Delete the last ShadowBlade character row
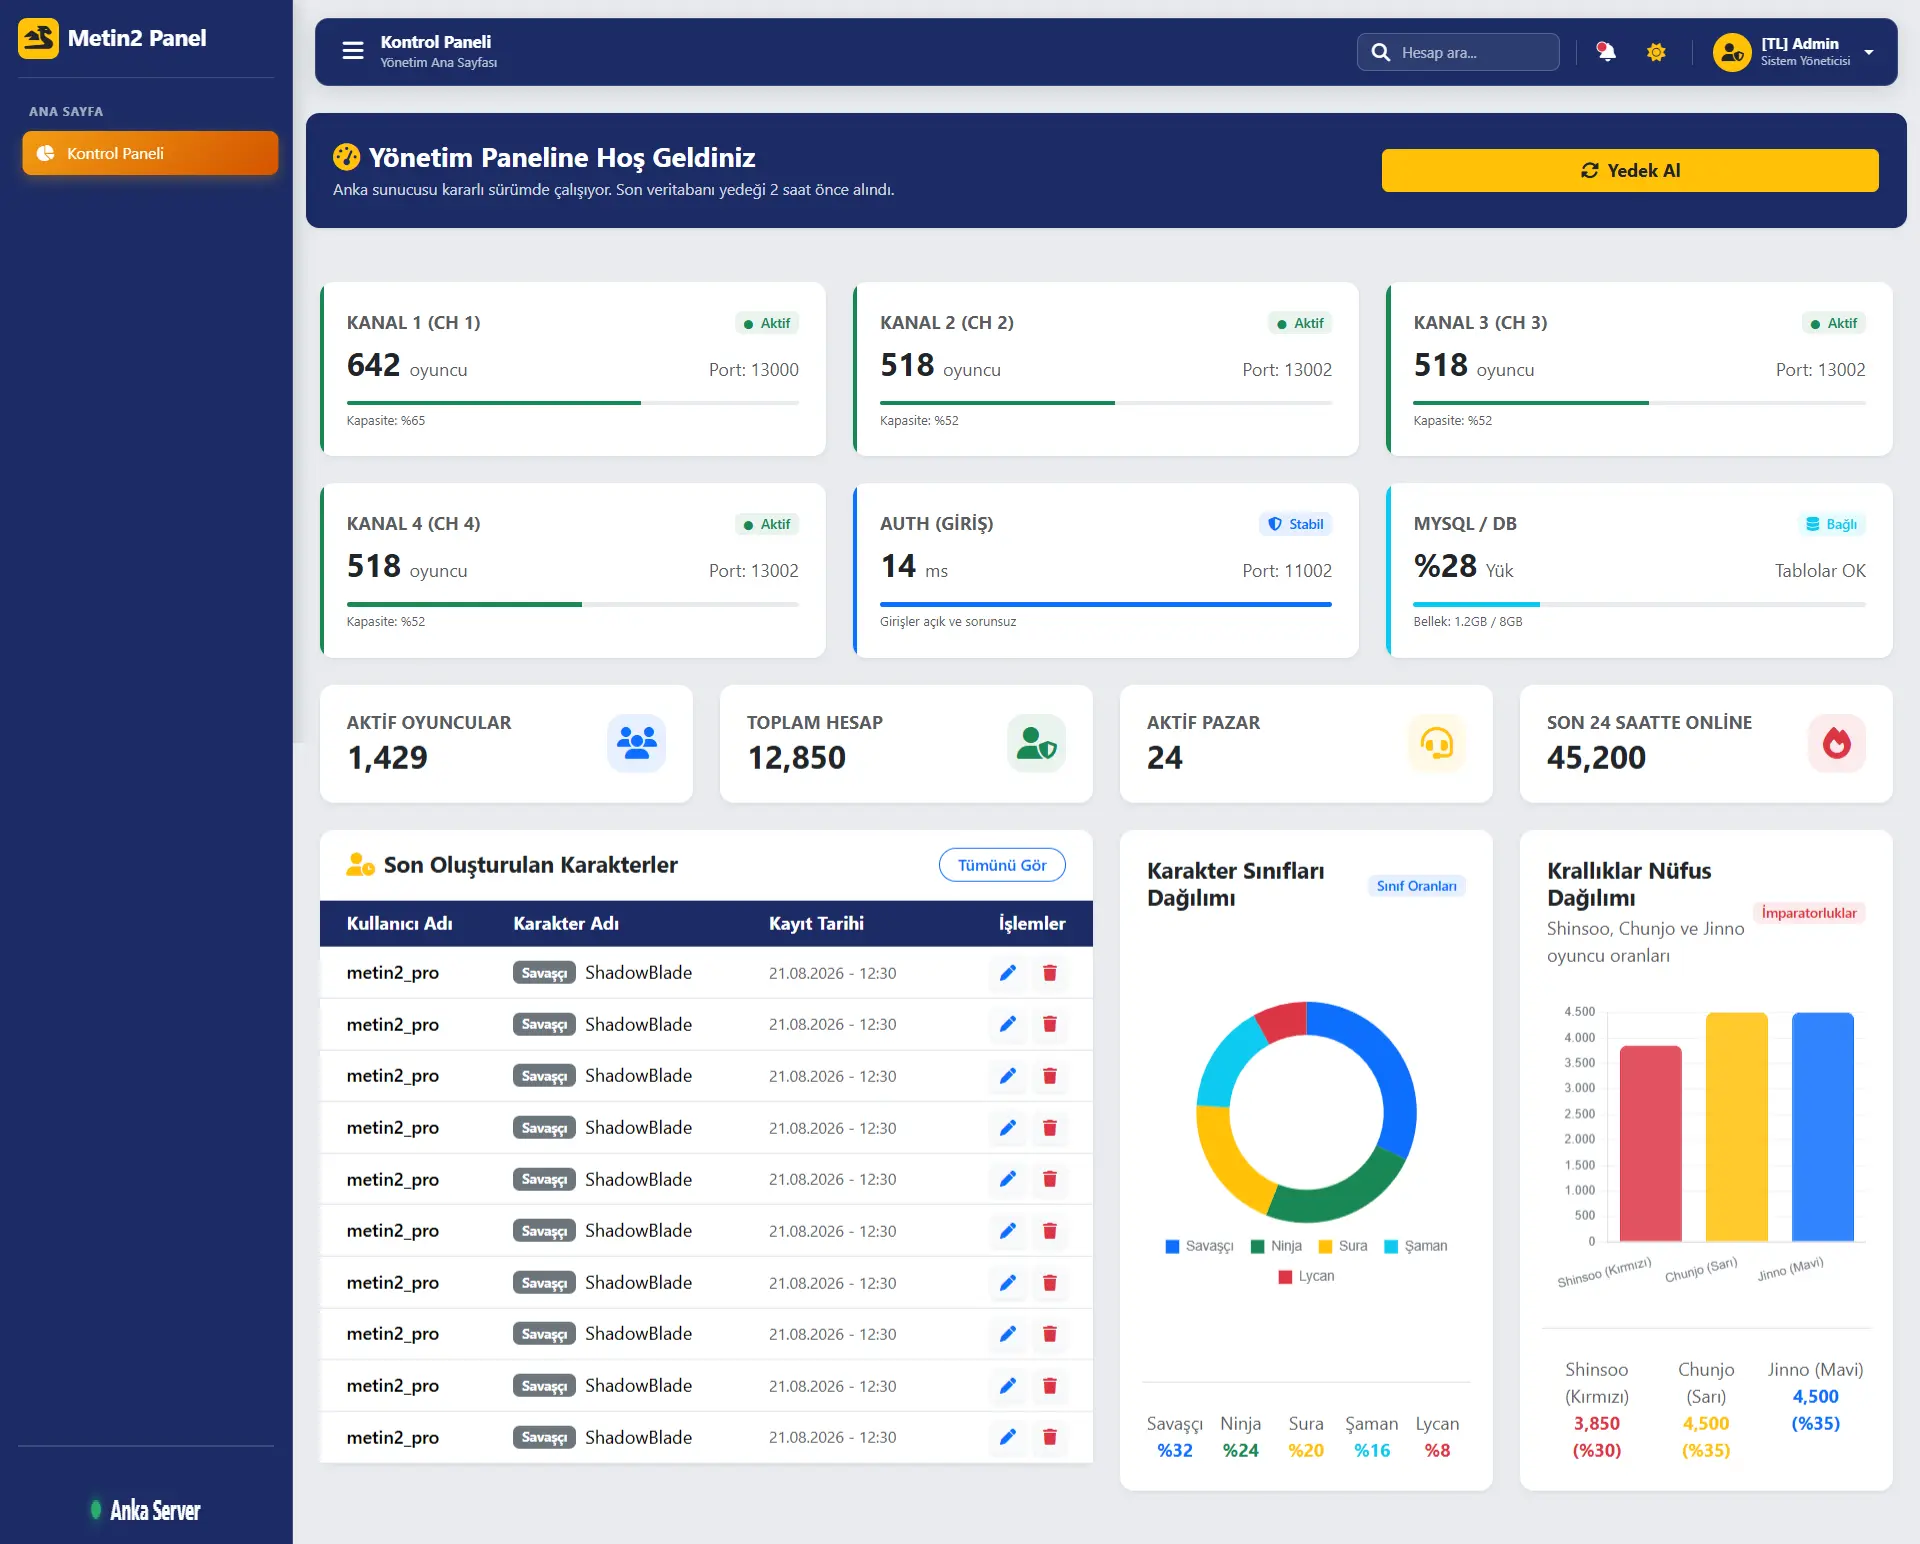Viewport: 1920px width, 1544px height. click(x=1050, y=1437)
